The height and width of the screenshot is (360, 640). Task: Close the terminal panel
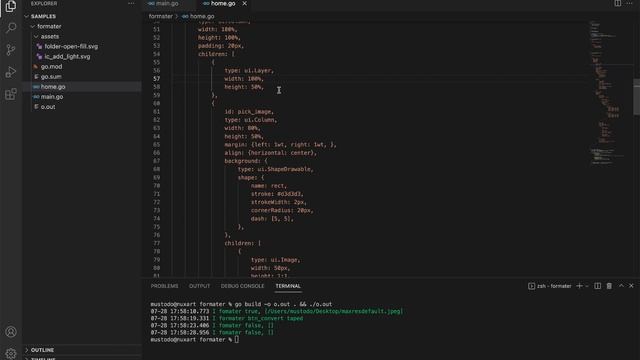tap(631, 286)
